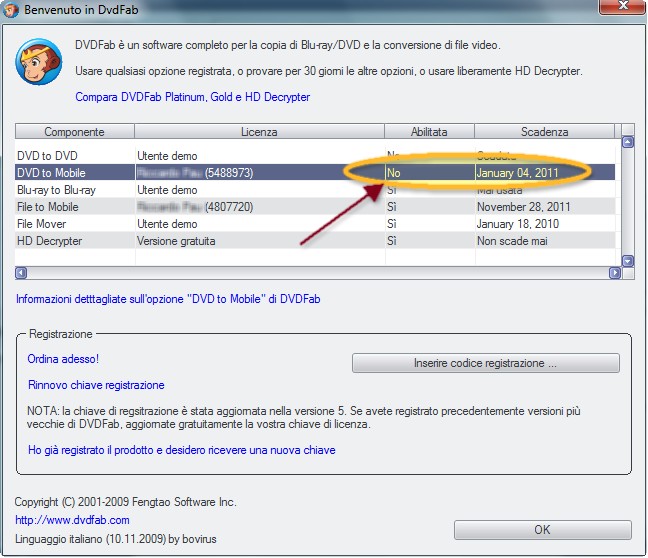This screenshot has width=648, height=558.
Task: Sort by the Abilitata column header
Action: point(429,131)
